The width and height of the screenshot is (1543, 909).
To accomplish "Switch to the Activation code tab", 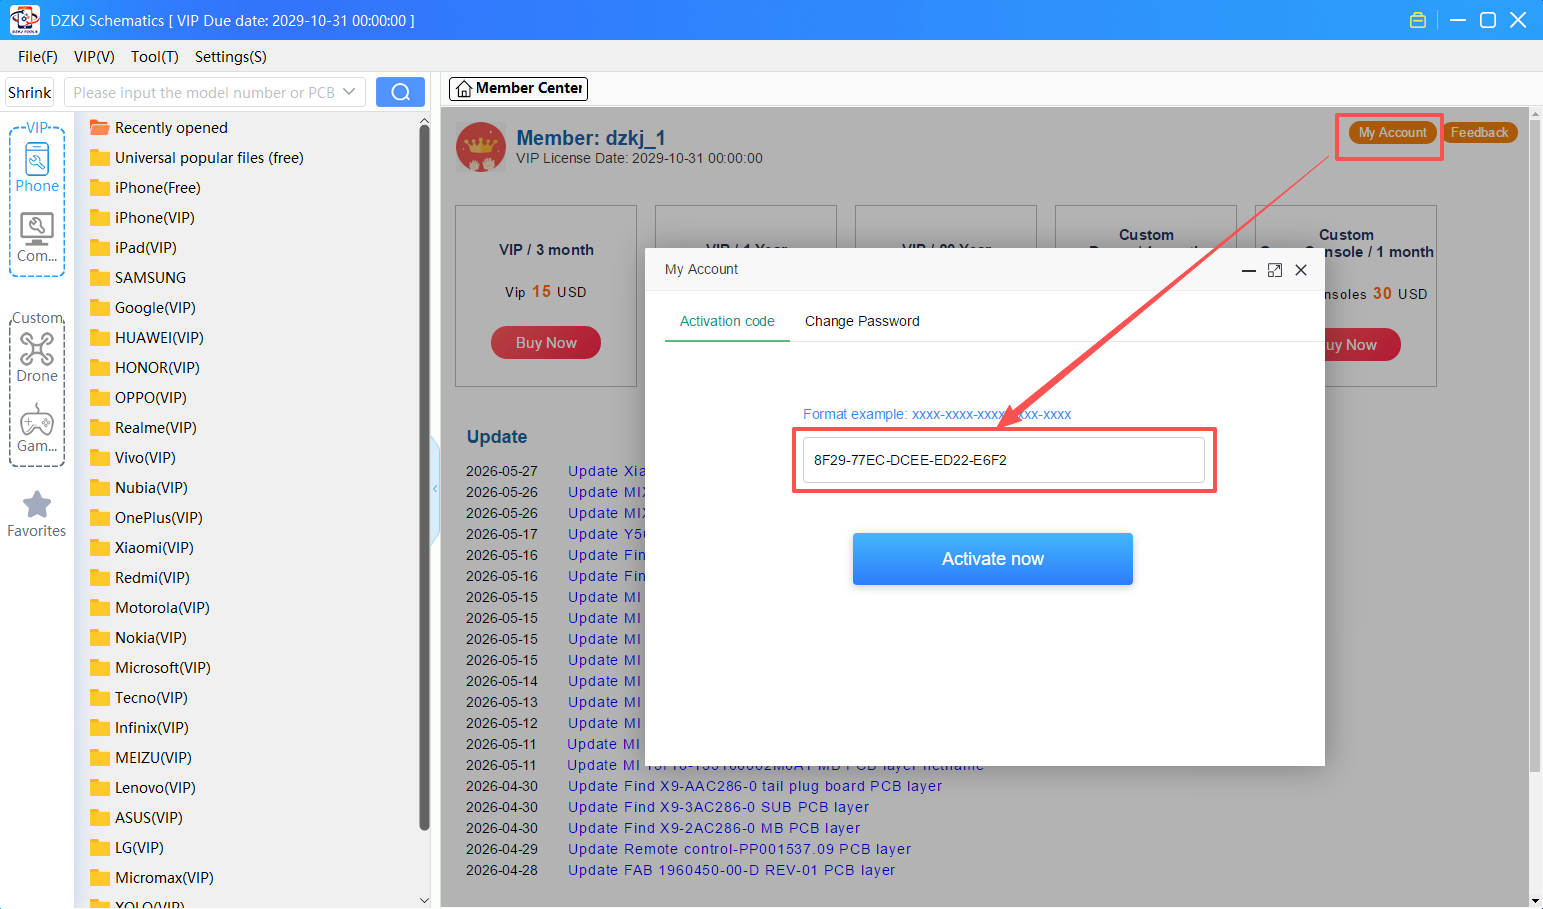I will 727,321.
